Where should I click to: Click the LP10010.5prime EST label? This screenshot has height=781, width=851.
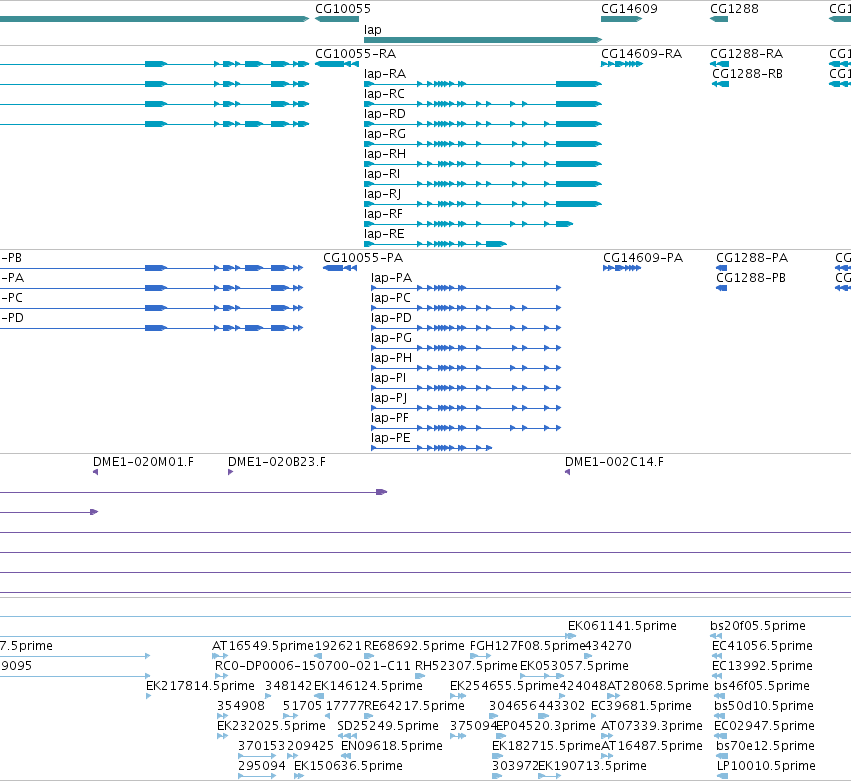click(766, 766)
